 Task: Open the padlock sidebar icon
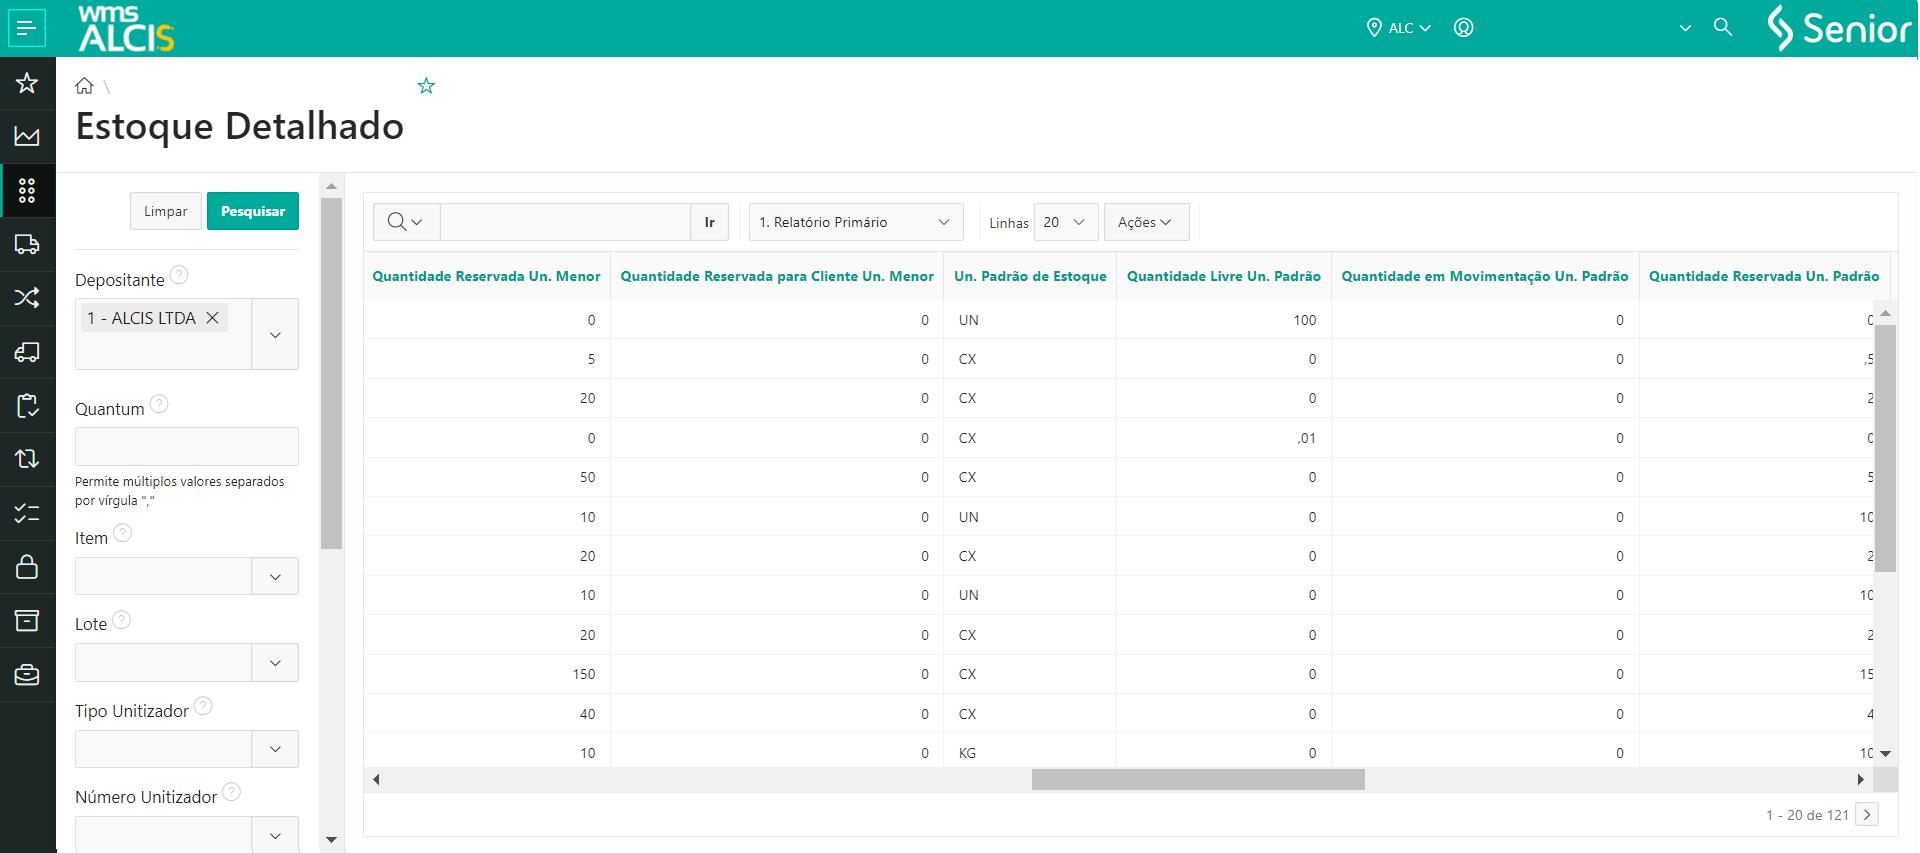(27, 567)
